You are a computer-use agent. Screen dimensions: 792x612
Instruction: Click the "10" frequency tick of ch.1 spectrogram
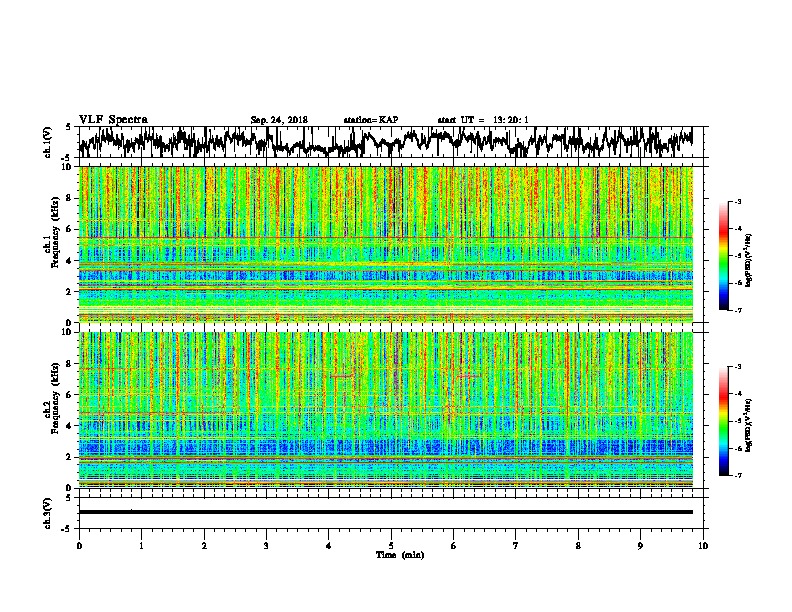pyautogui.click(x=67, y=167)
